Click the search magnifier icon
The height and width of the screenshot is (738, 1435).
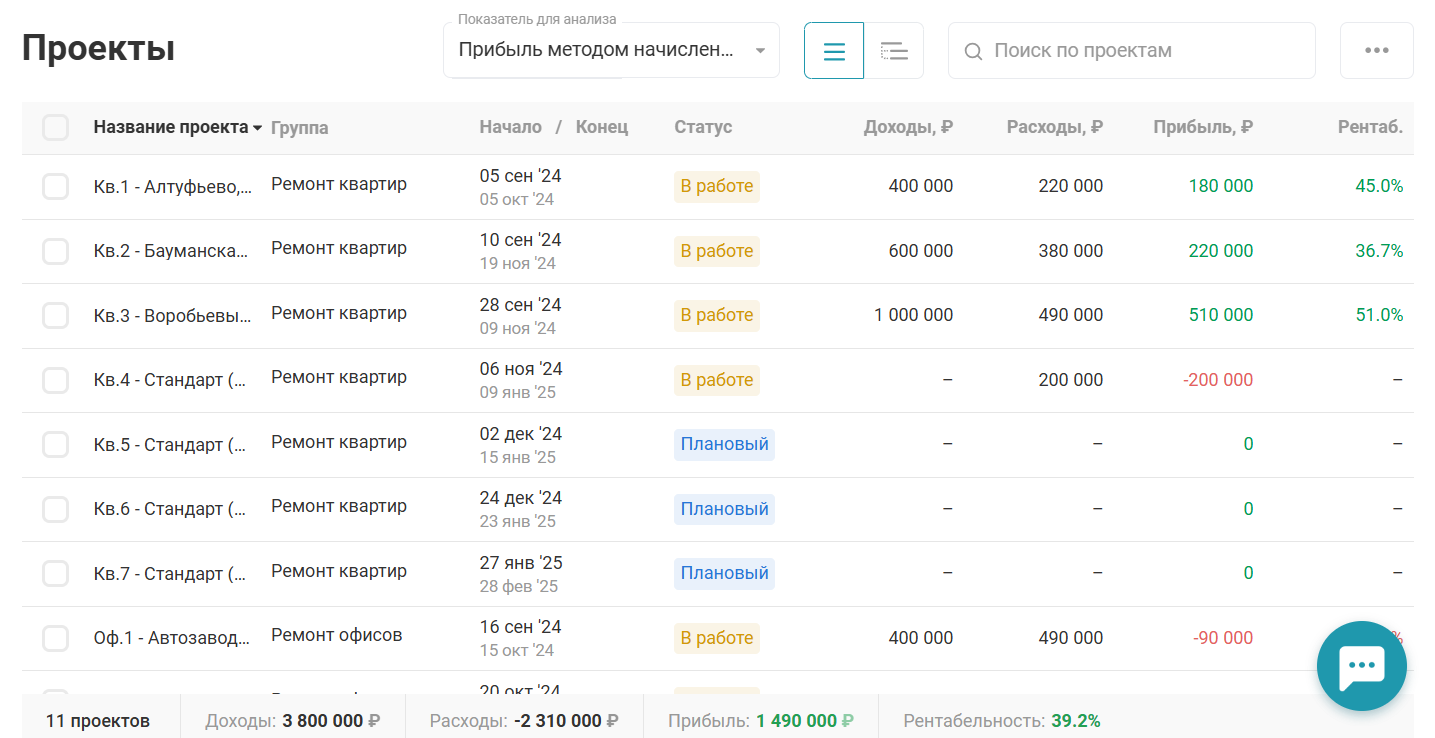[973, 50]
